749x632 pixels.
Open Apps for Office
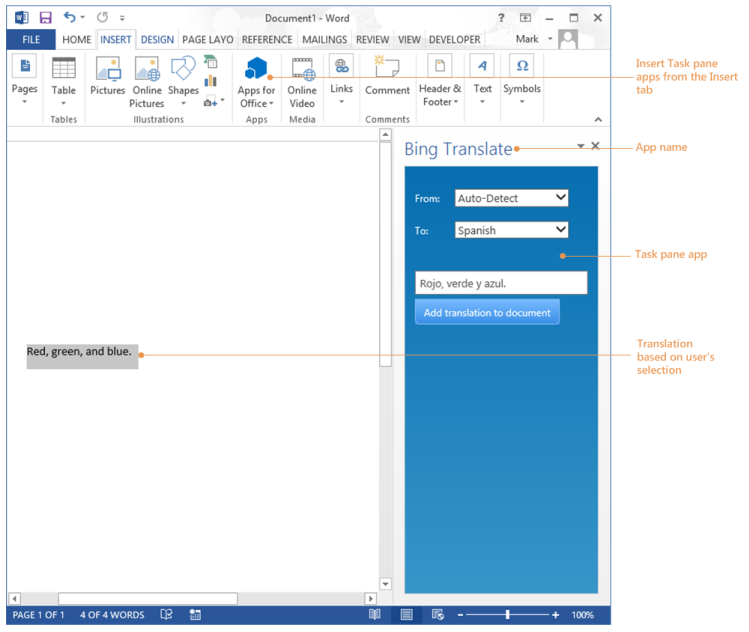tap(256, 82)
